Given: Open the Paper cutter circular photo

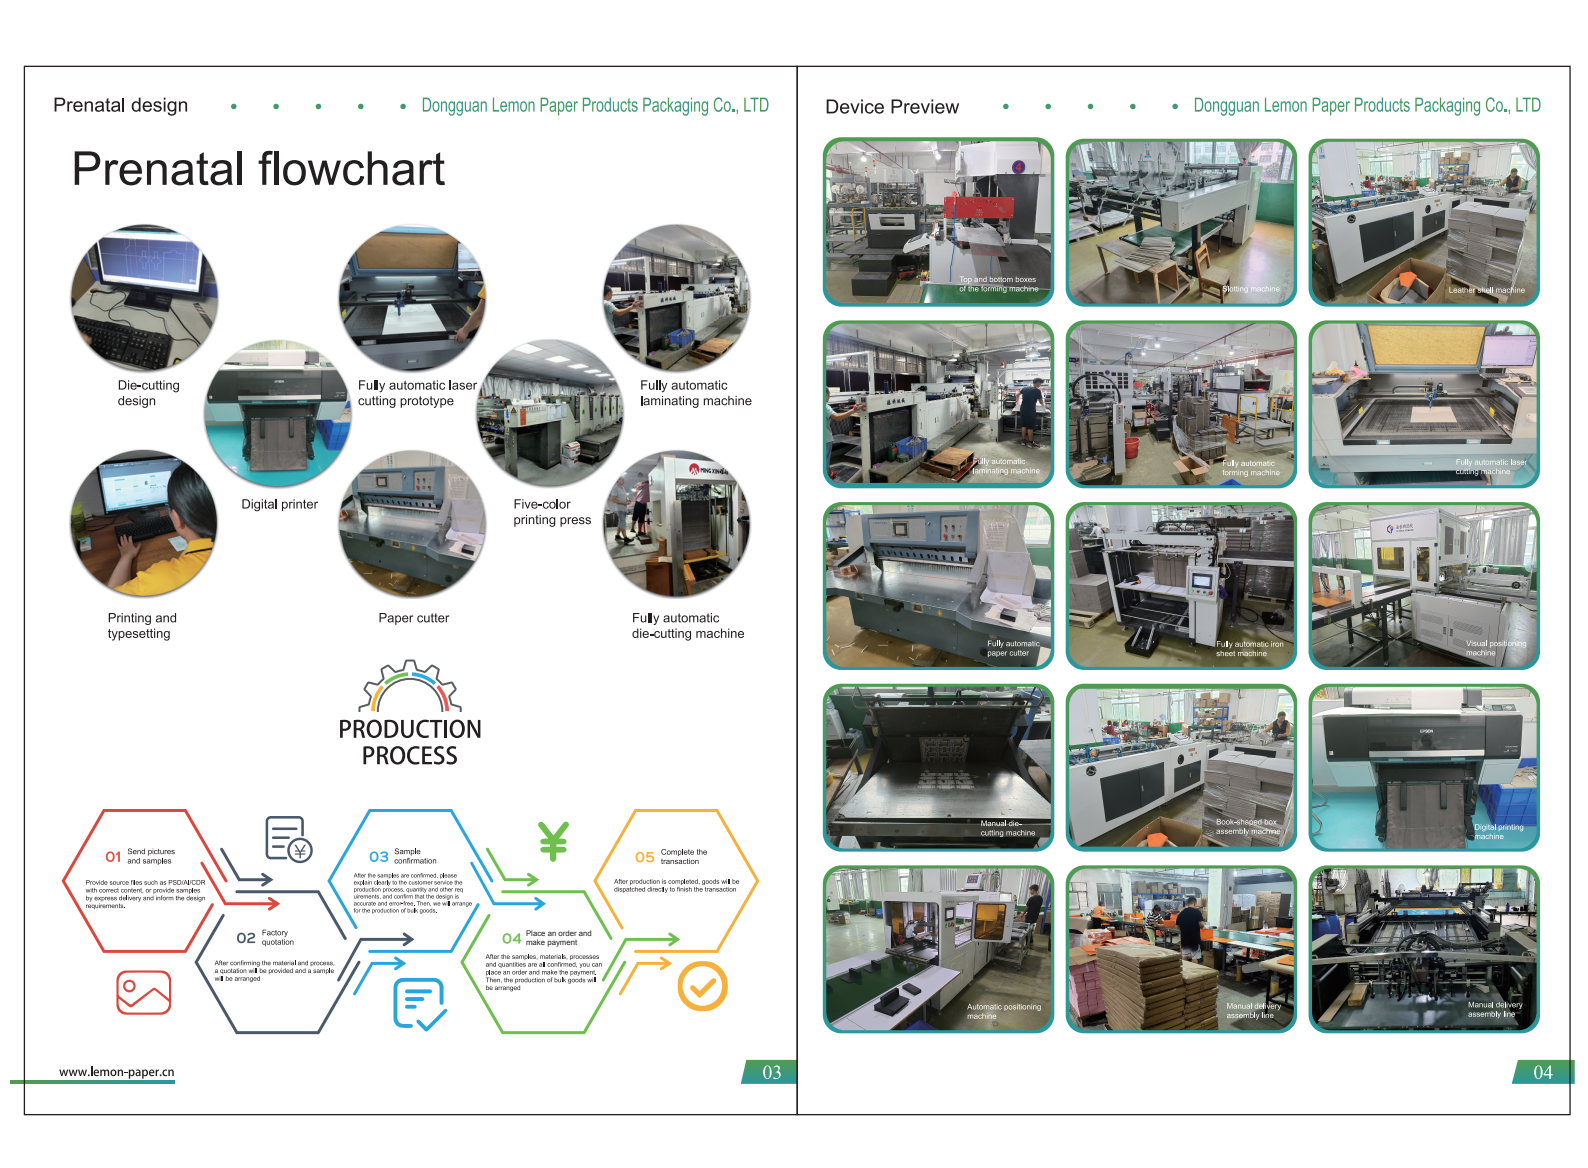Looking at the screenshot, I should [x=412, y=524].
